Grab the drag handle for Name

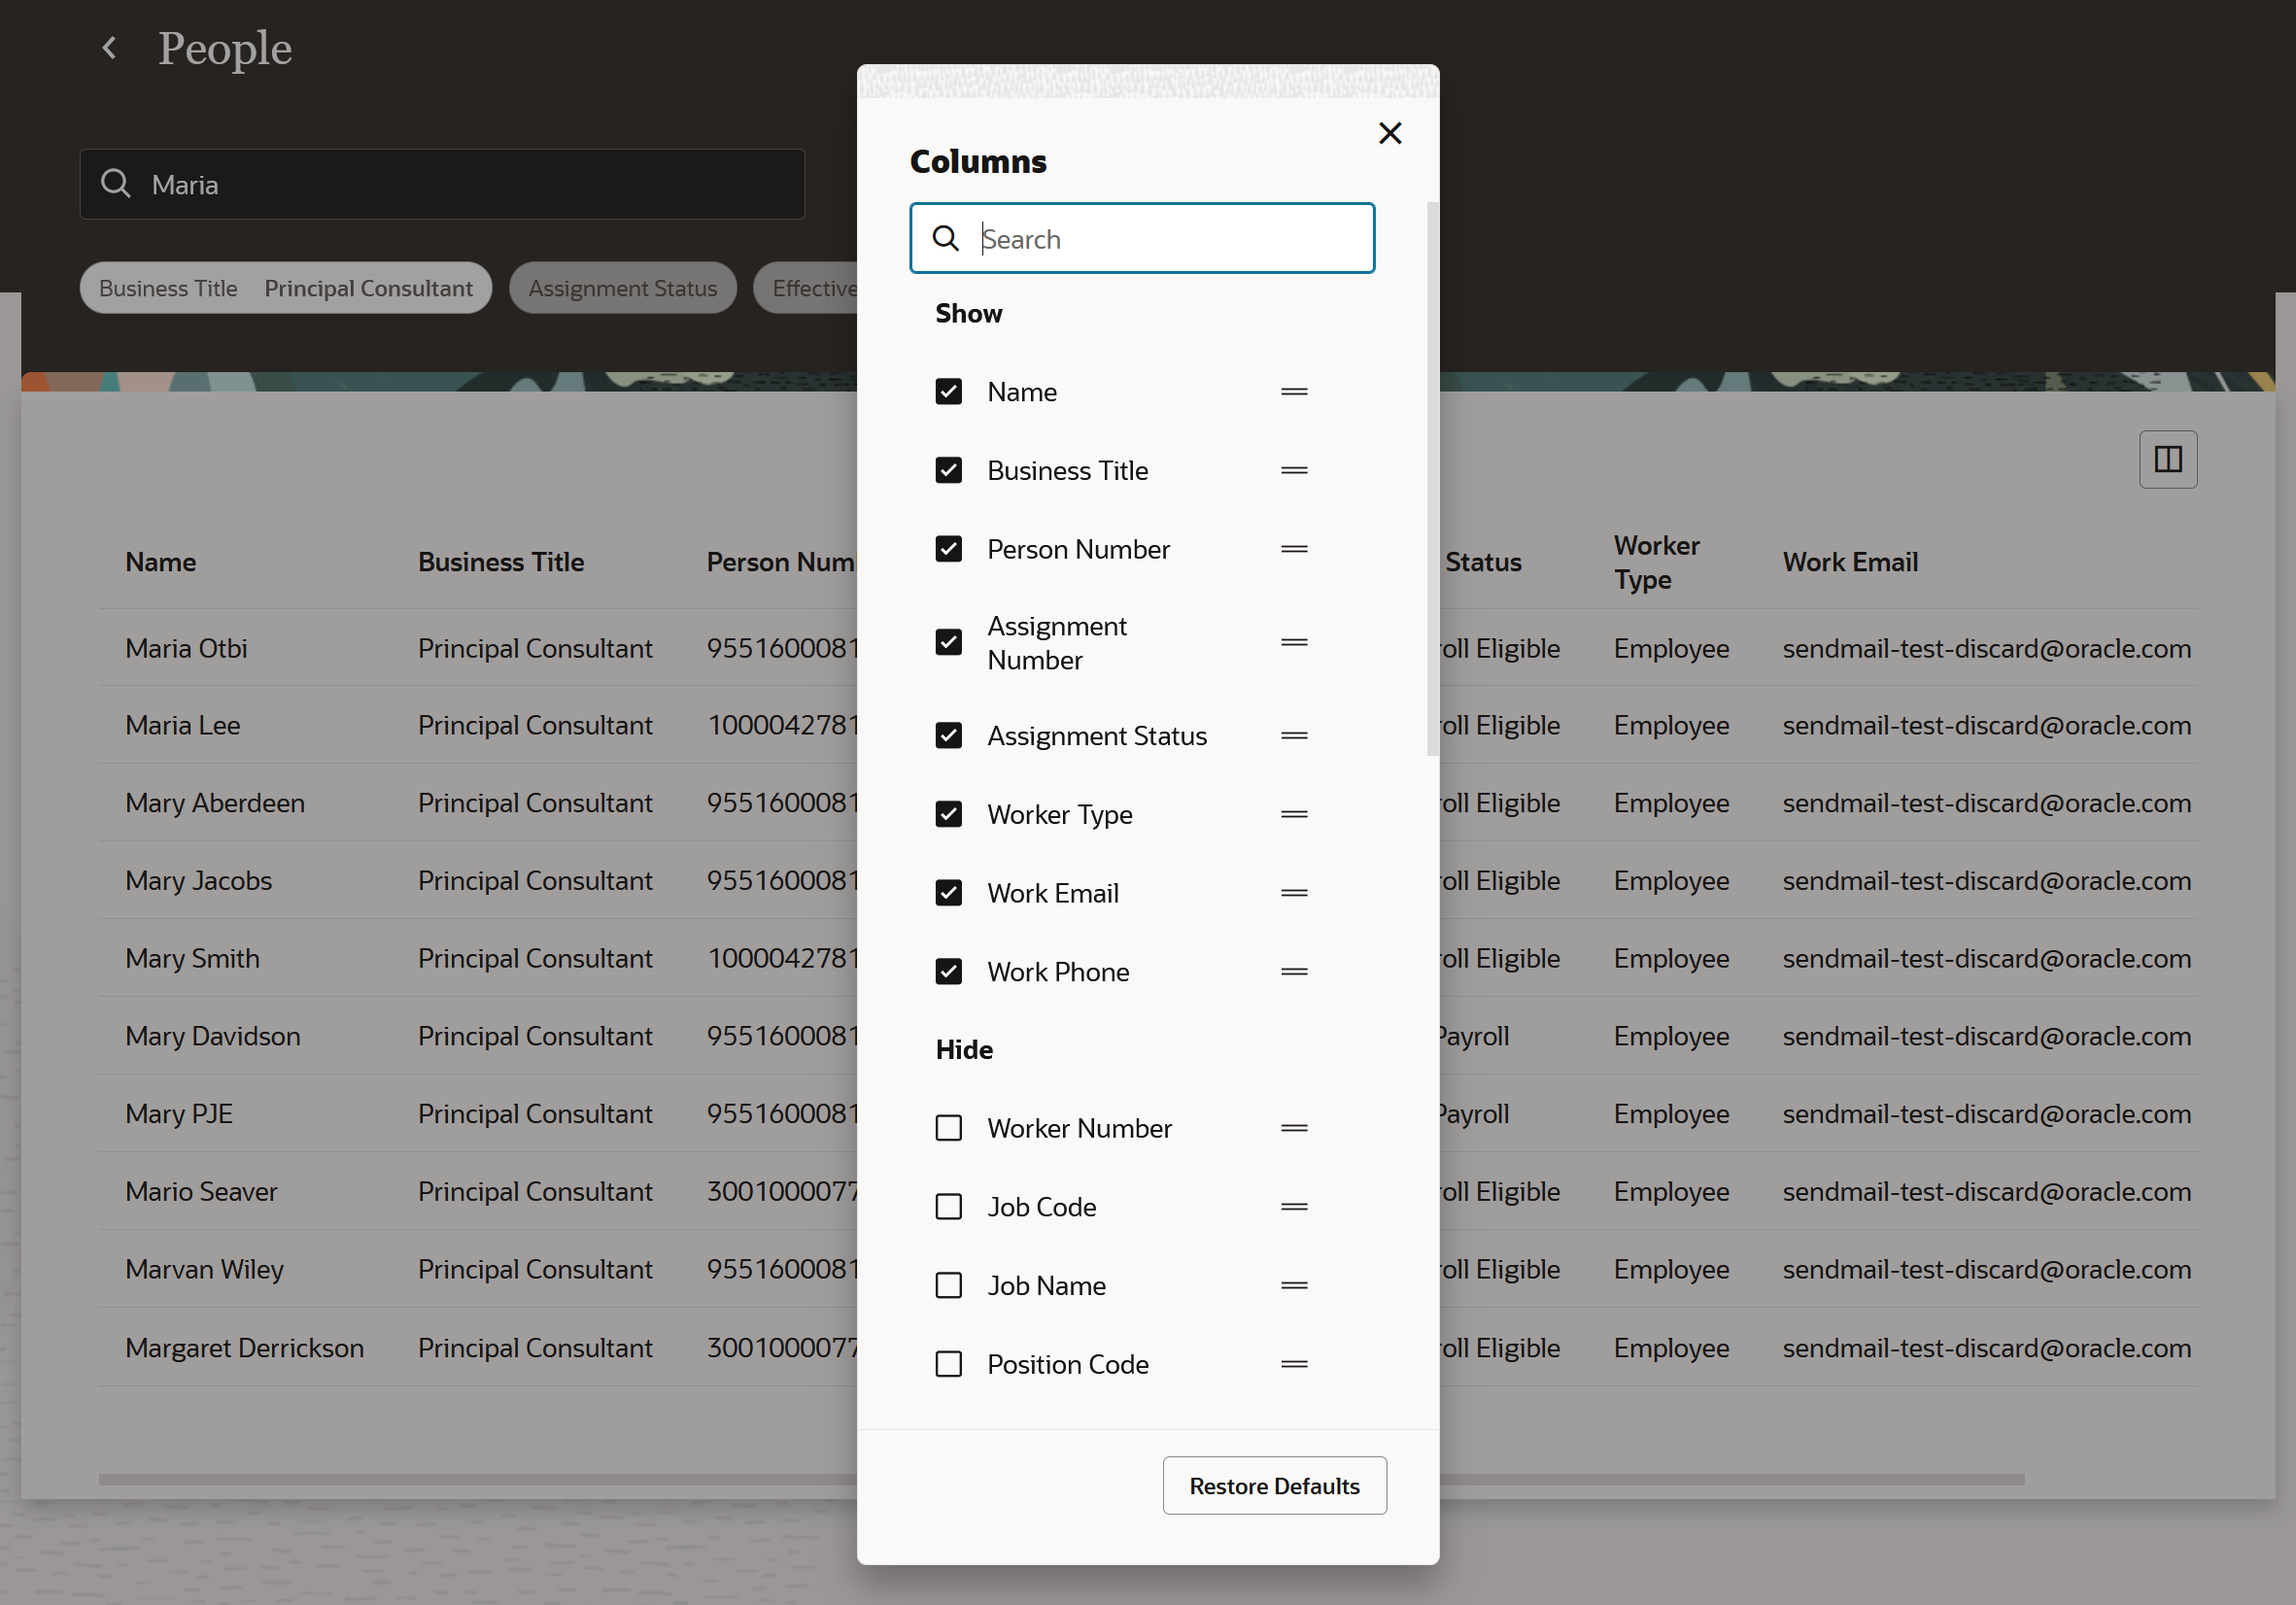[x=1294, y=391]
